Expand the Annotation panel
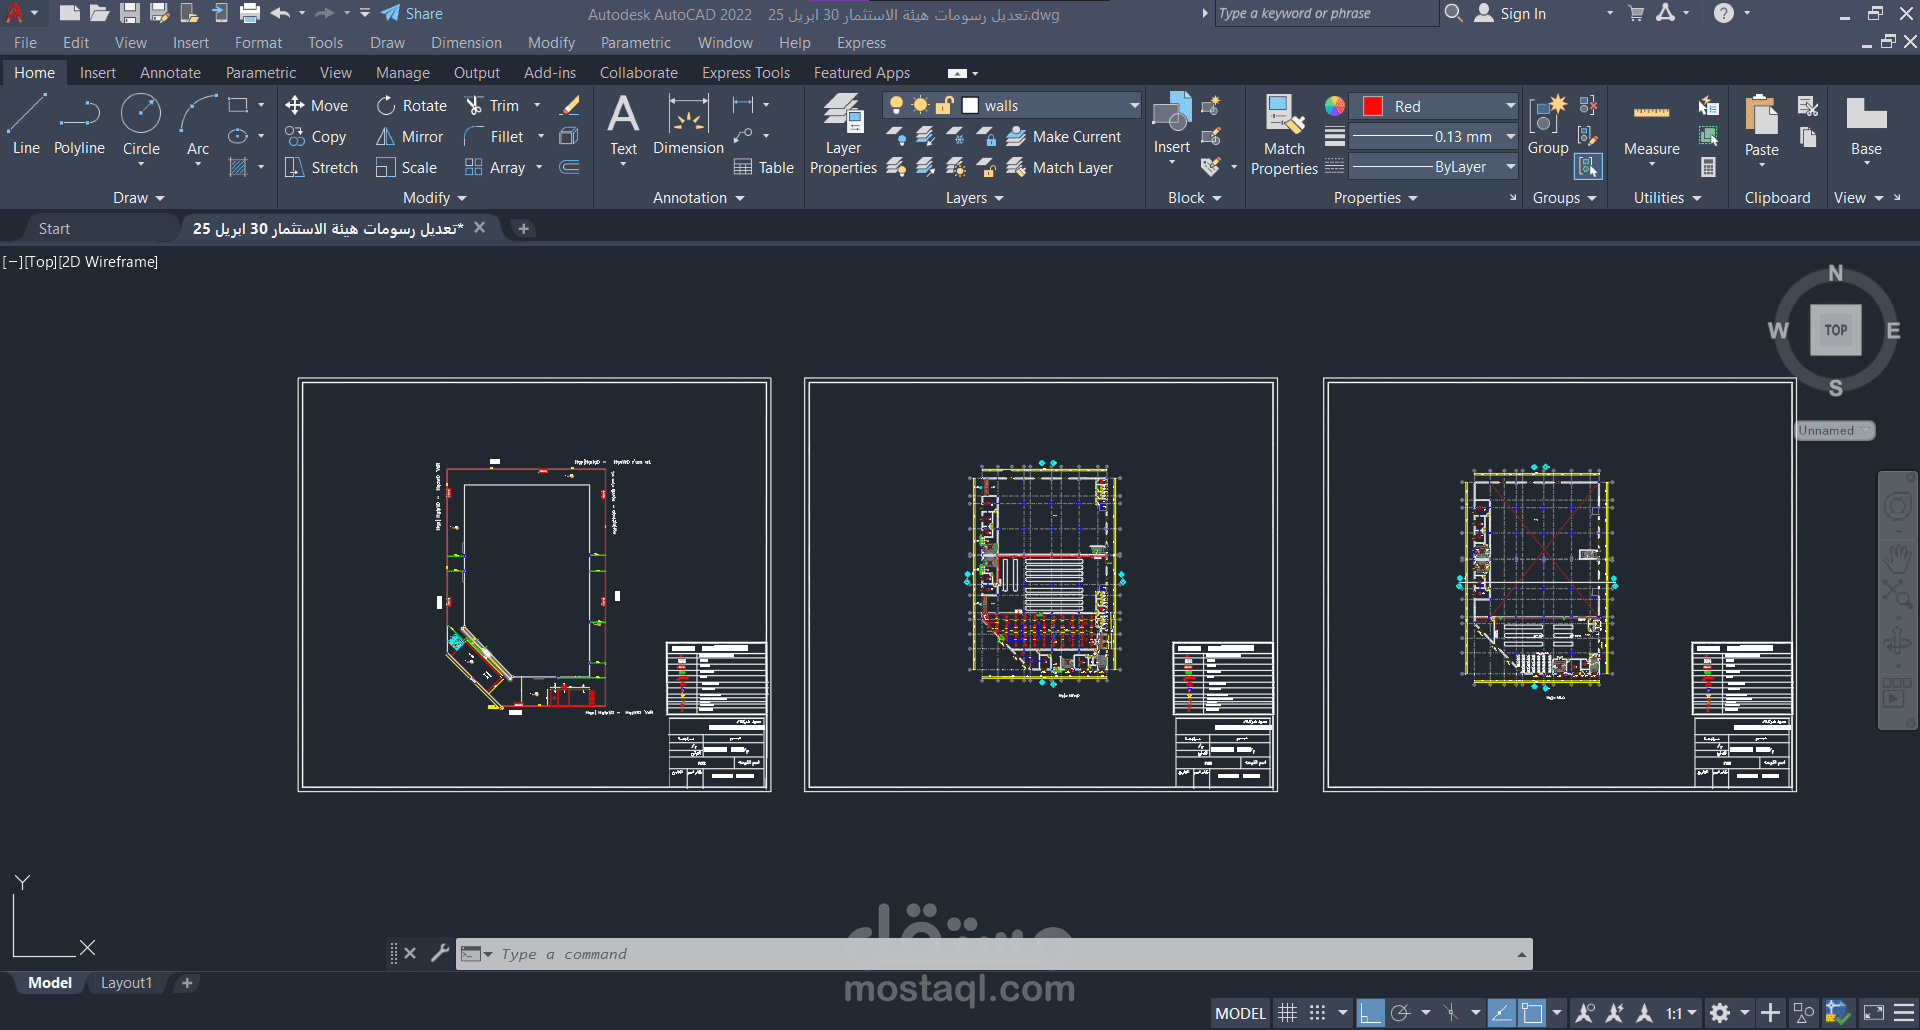The width and height of the screenshot is (1920, 1030). [x=698, y=198]
